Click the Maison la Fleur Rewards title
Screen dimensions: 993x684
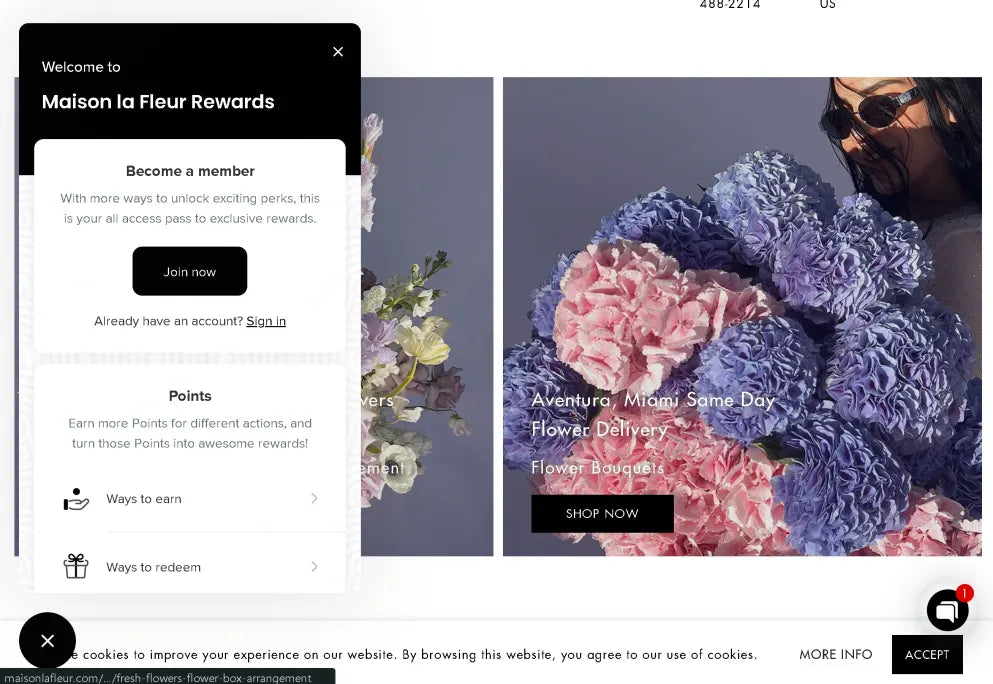158,101
